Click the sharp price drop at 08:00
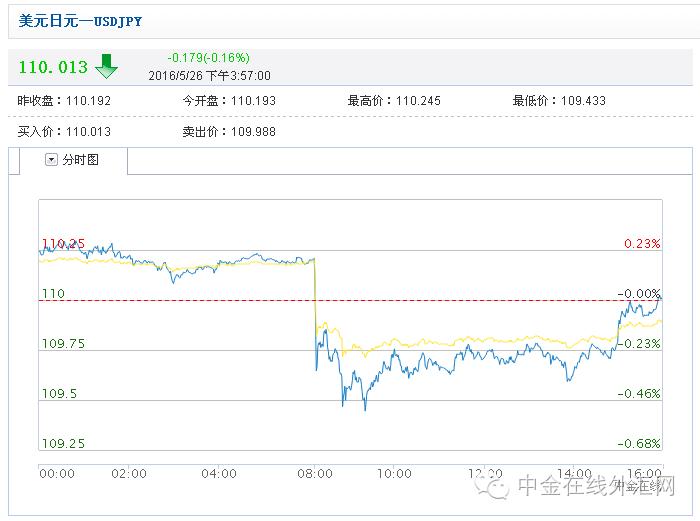Screen dimensions: 700x521 (x=315, y=313)
